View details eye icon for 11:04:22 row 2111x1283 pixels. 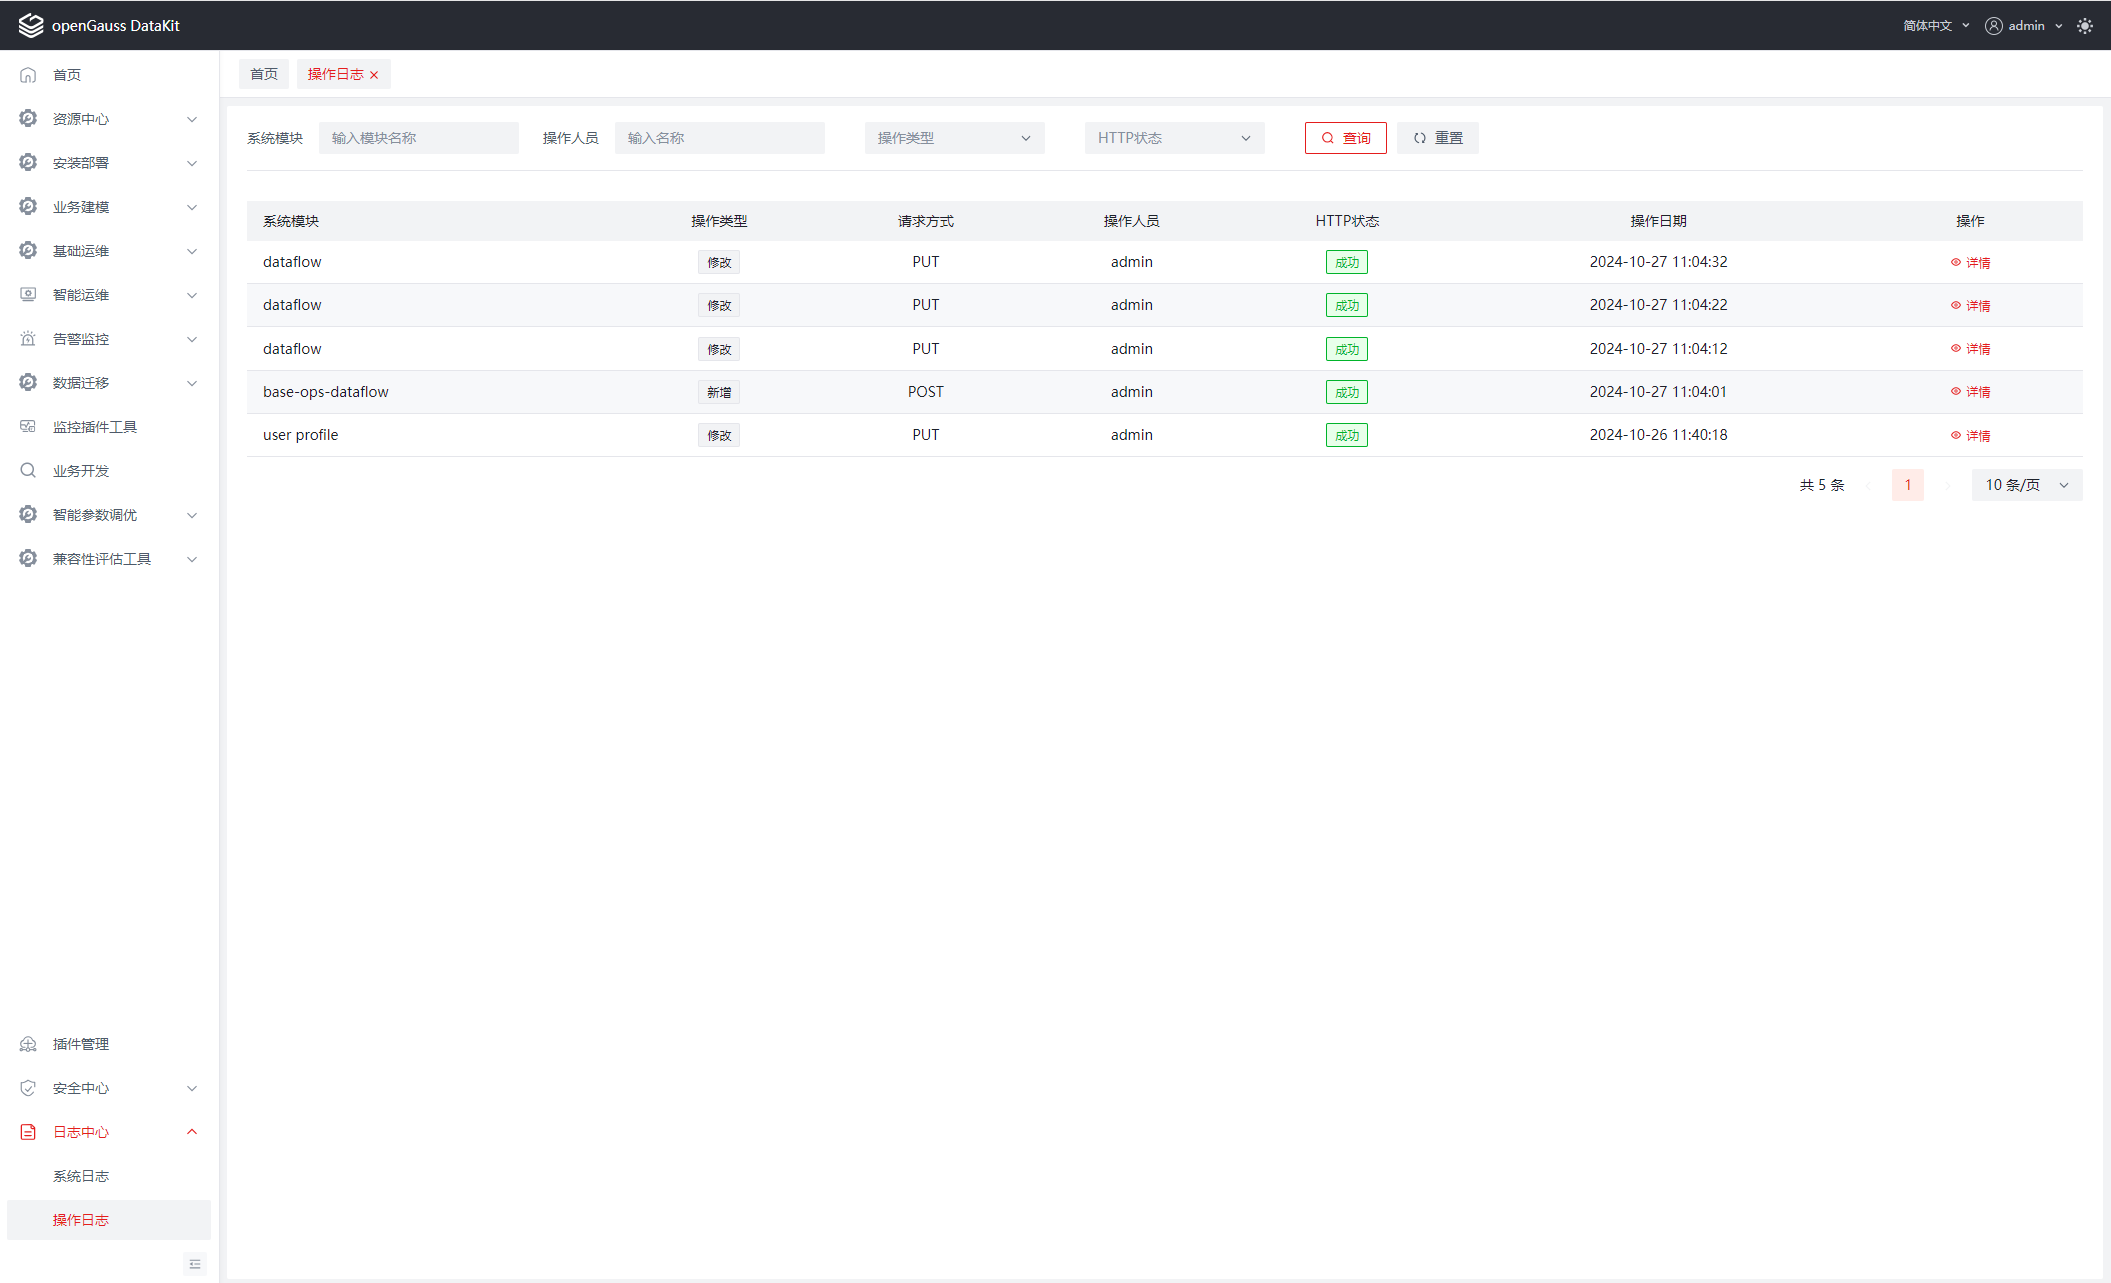(1956, 306)
